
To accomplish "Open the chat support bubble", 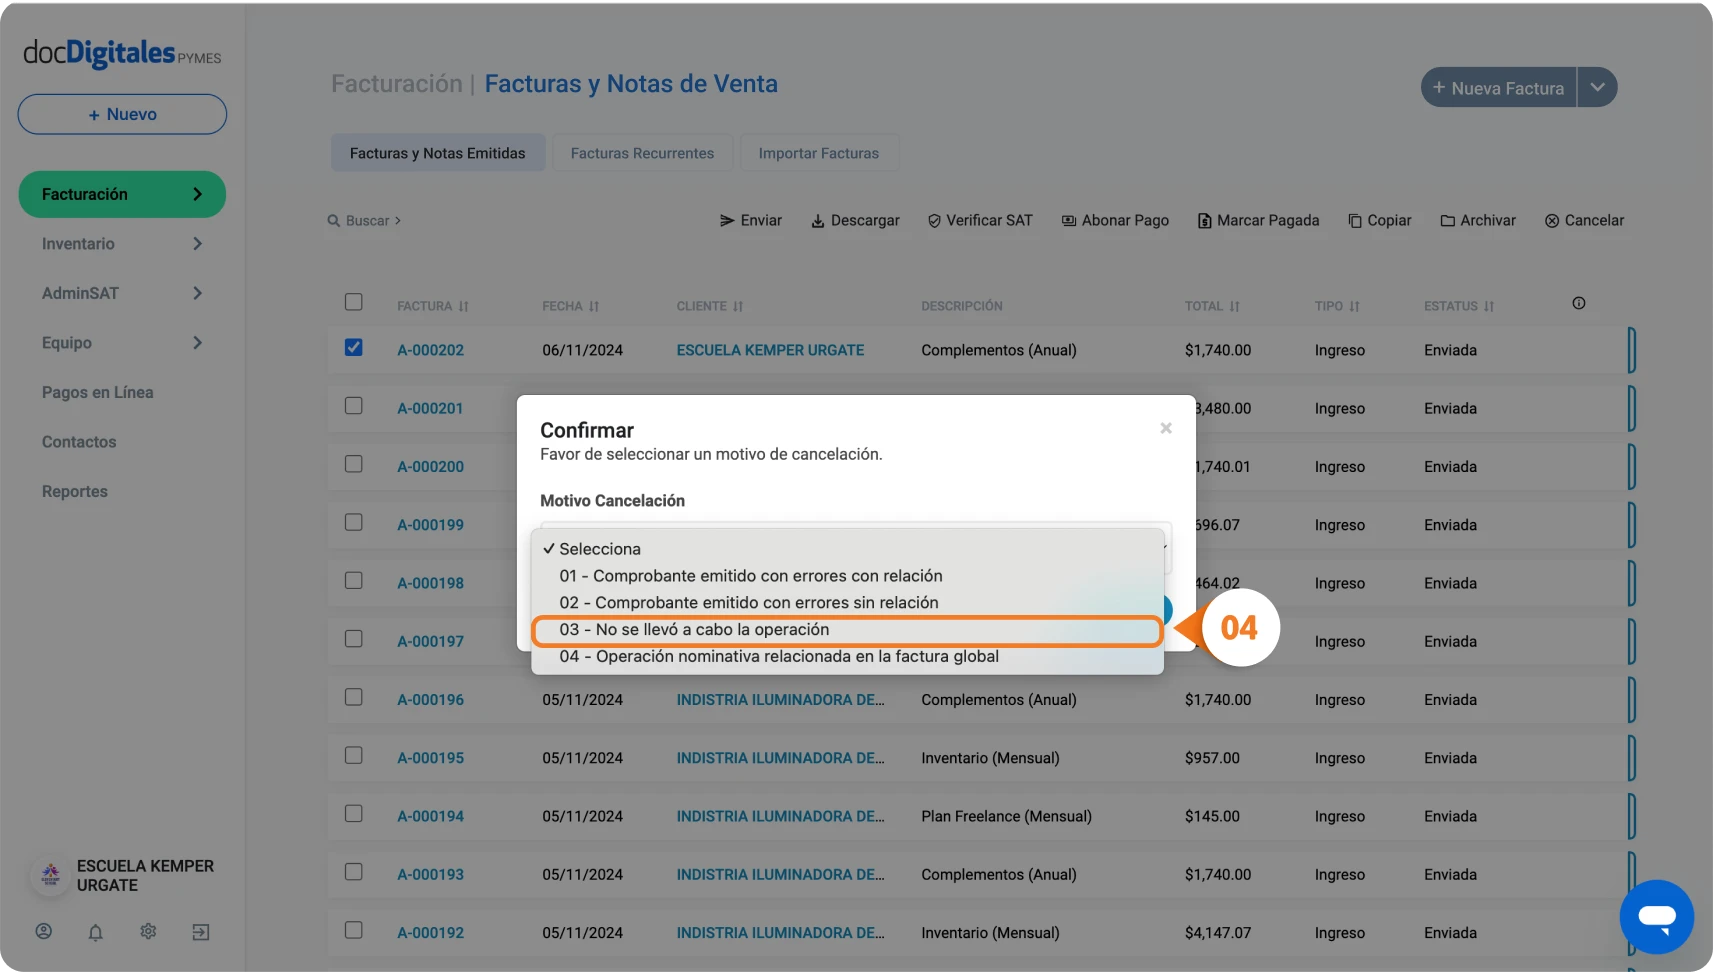I will click(x=1657, y=917).
